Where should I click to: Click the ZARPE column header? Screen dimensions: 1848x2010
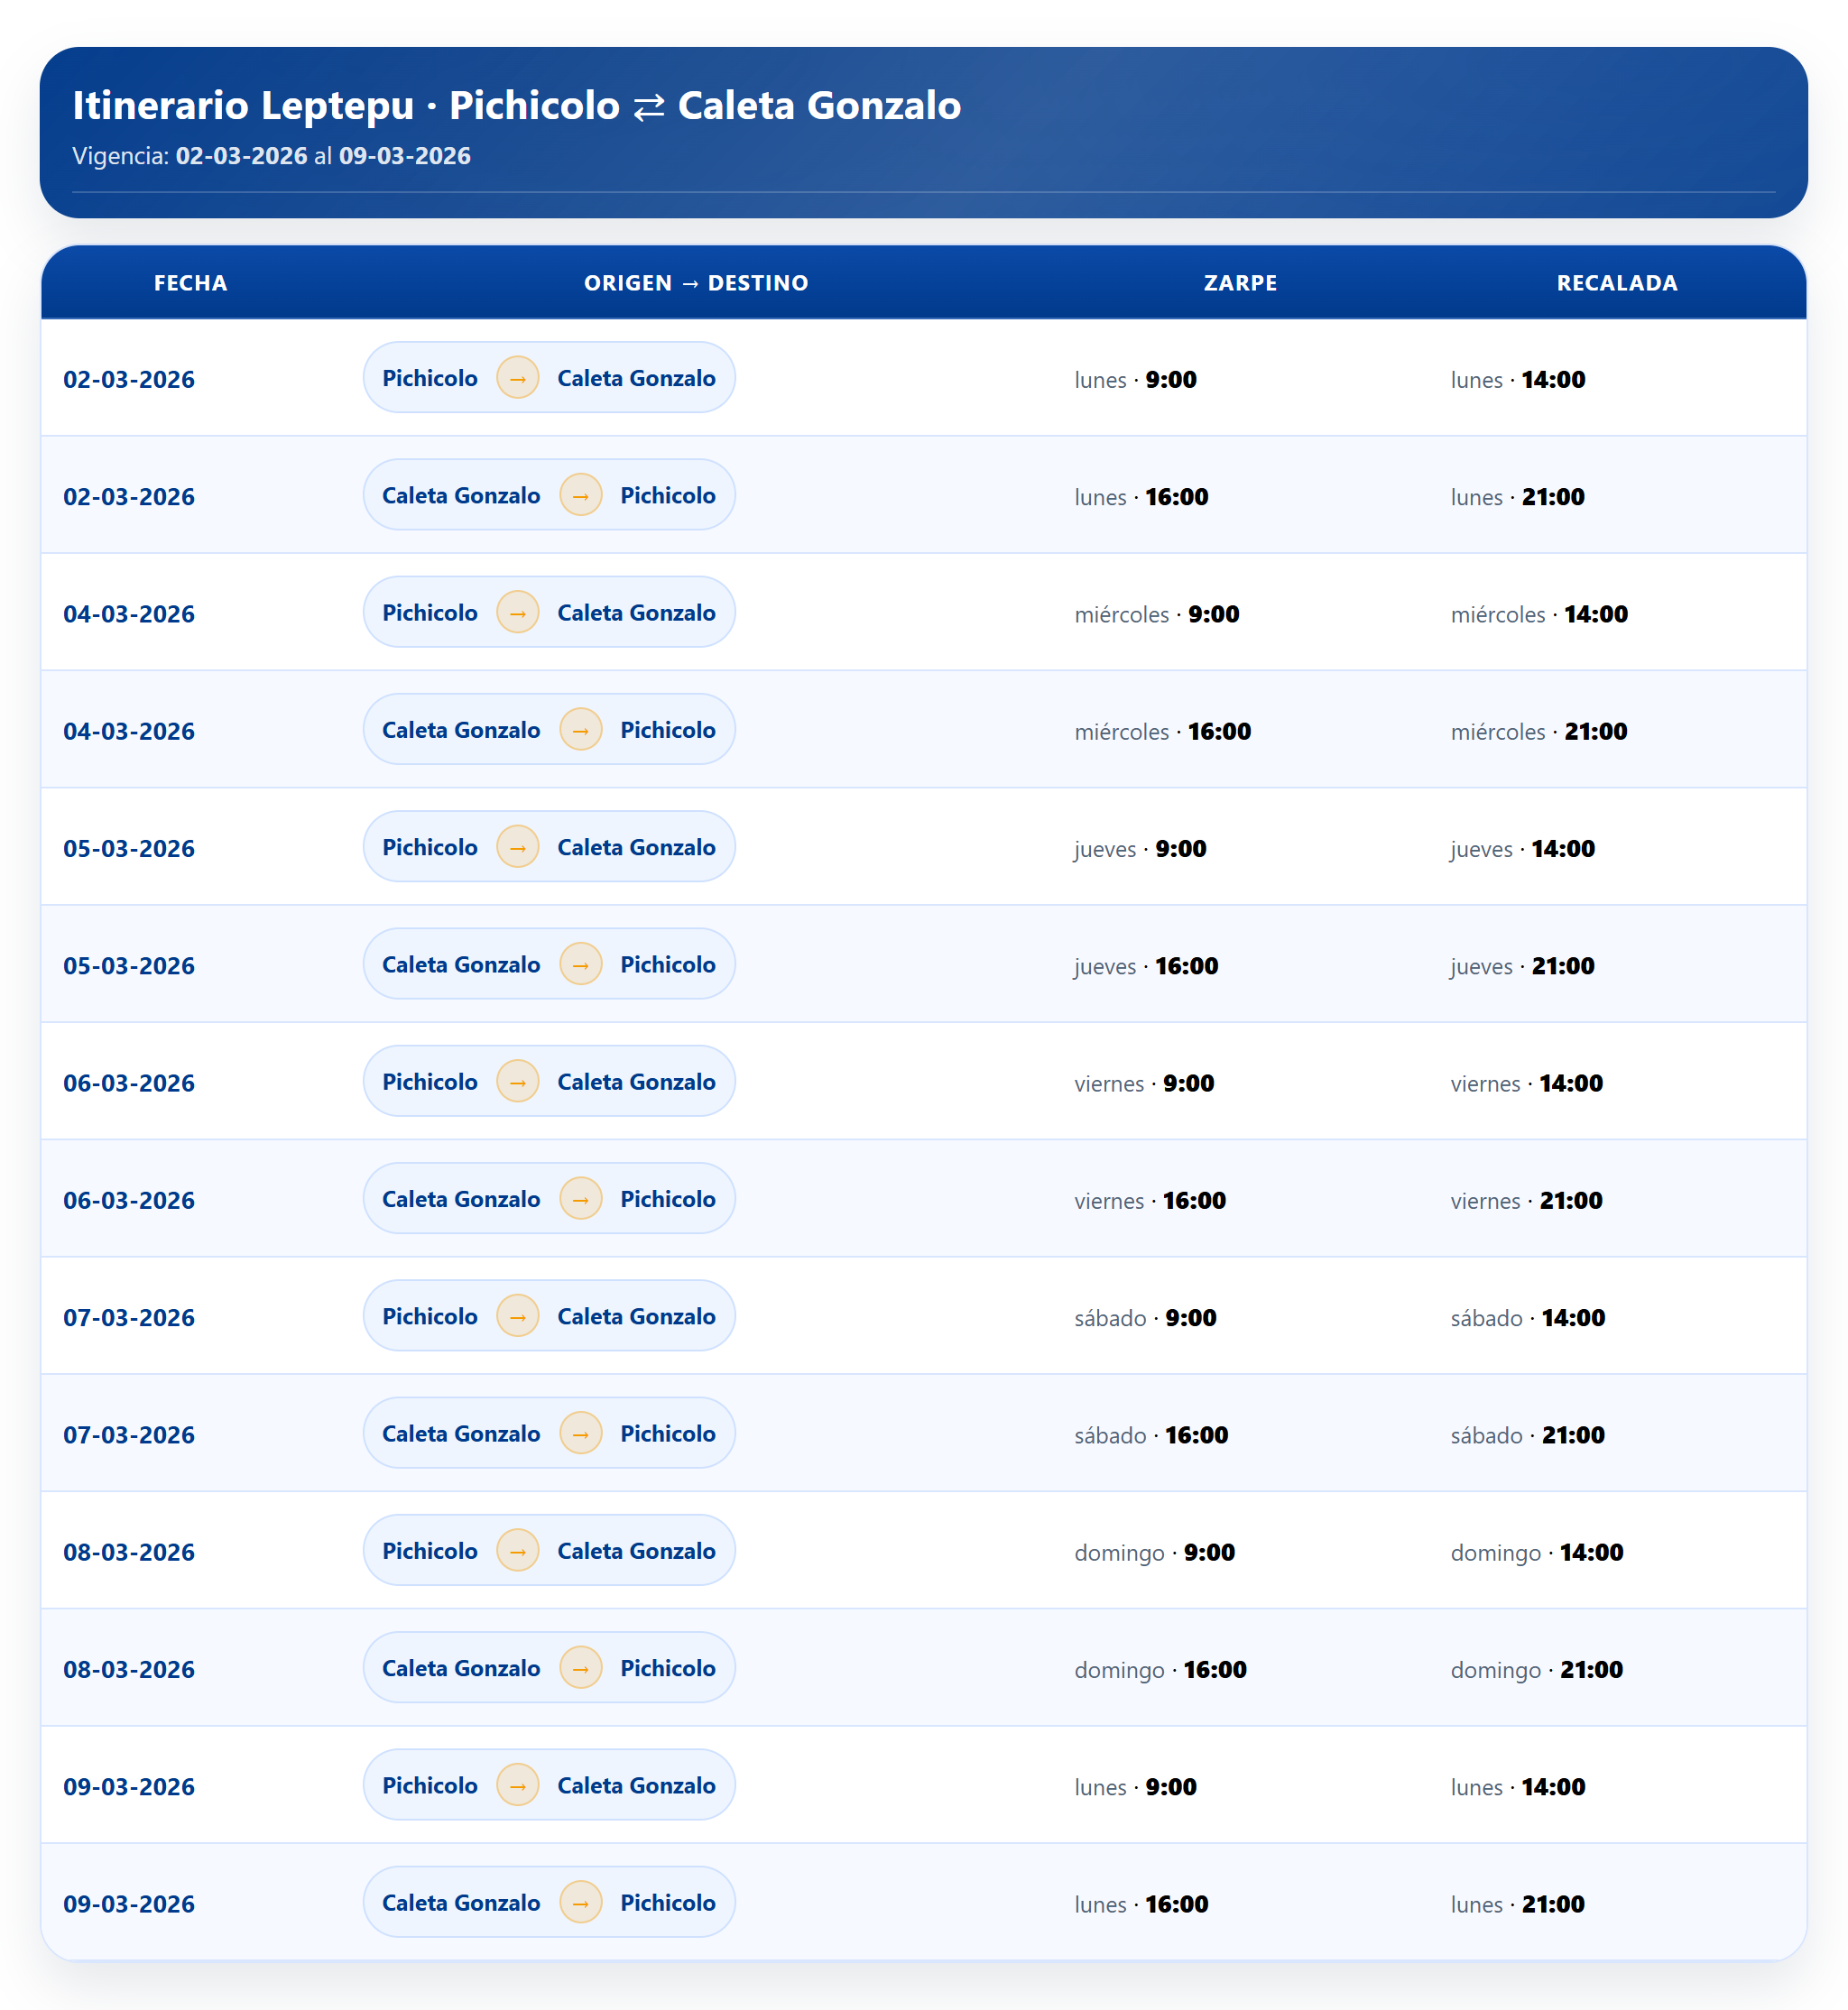(x=1240, y=283)
